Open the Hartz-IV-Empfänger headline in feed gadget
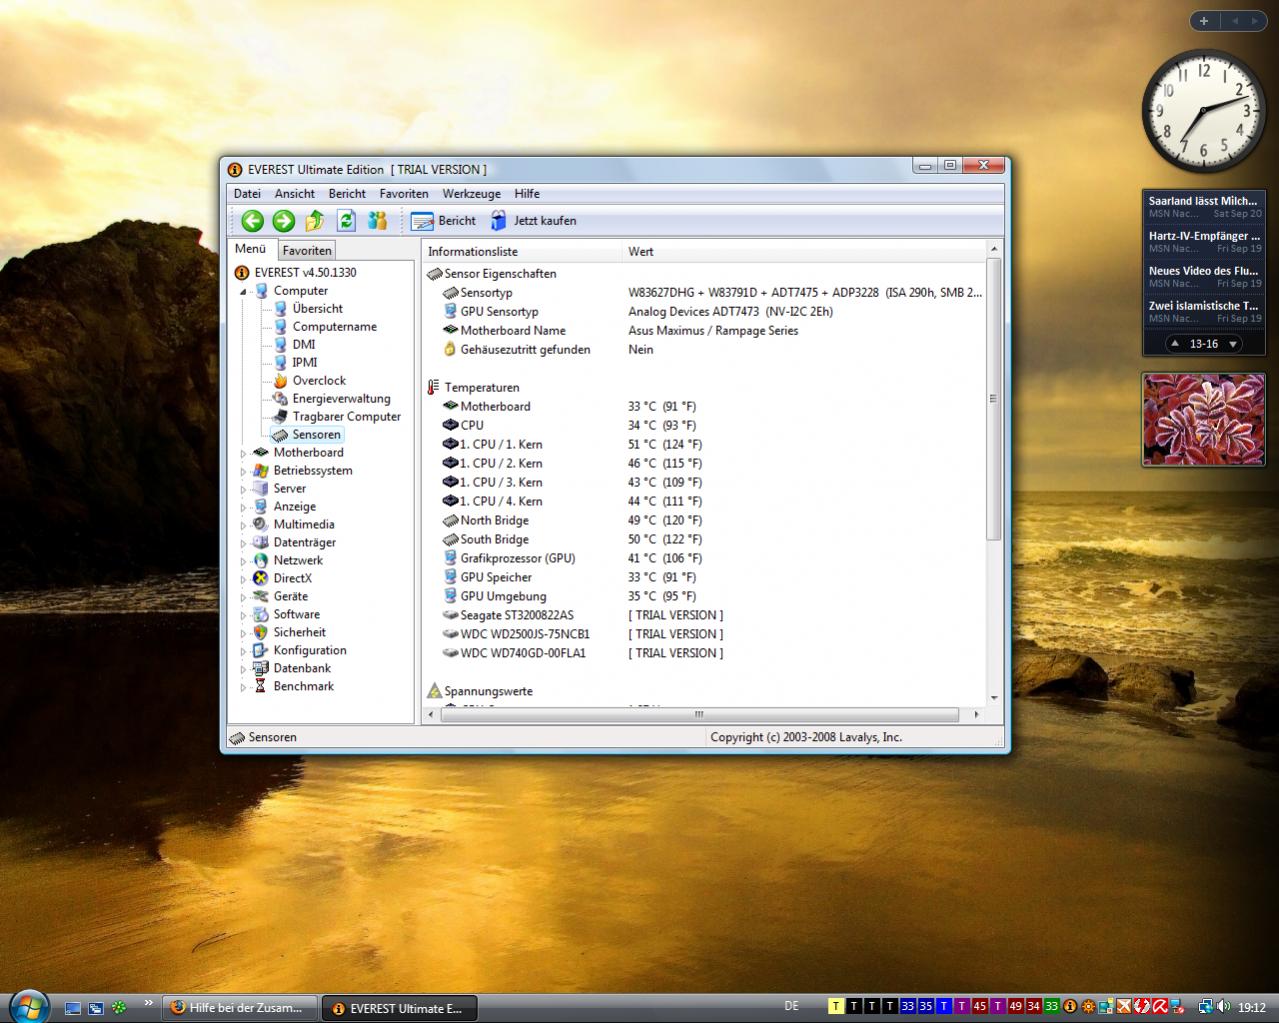Image resolution: width=1279 pixels, height=1023 pixels. [1204, 236]
